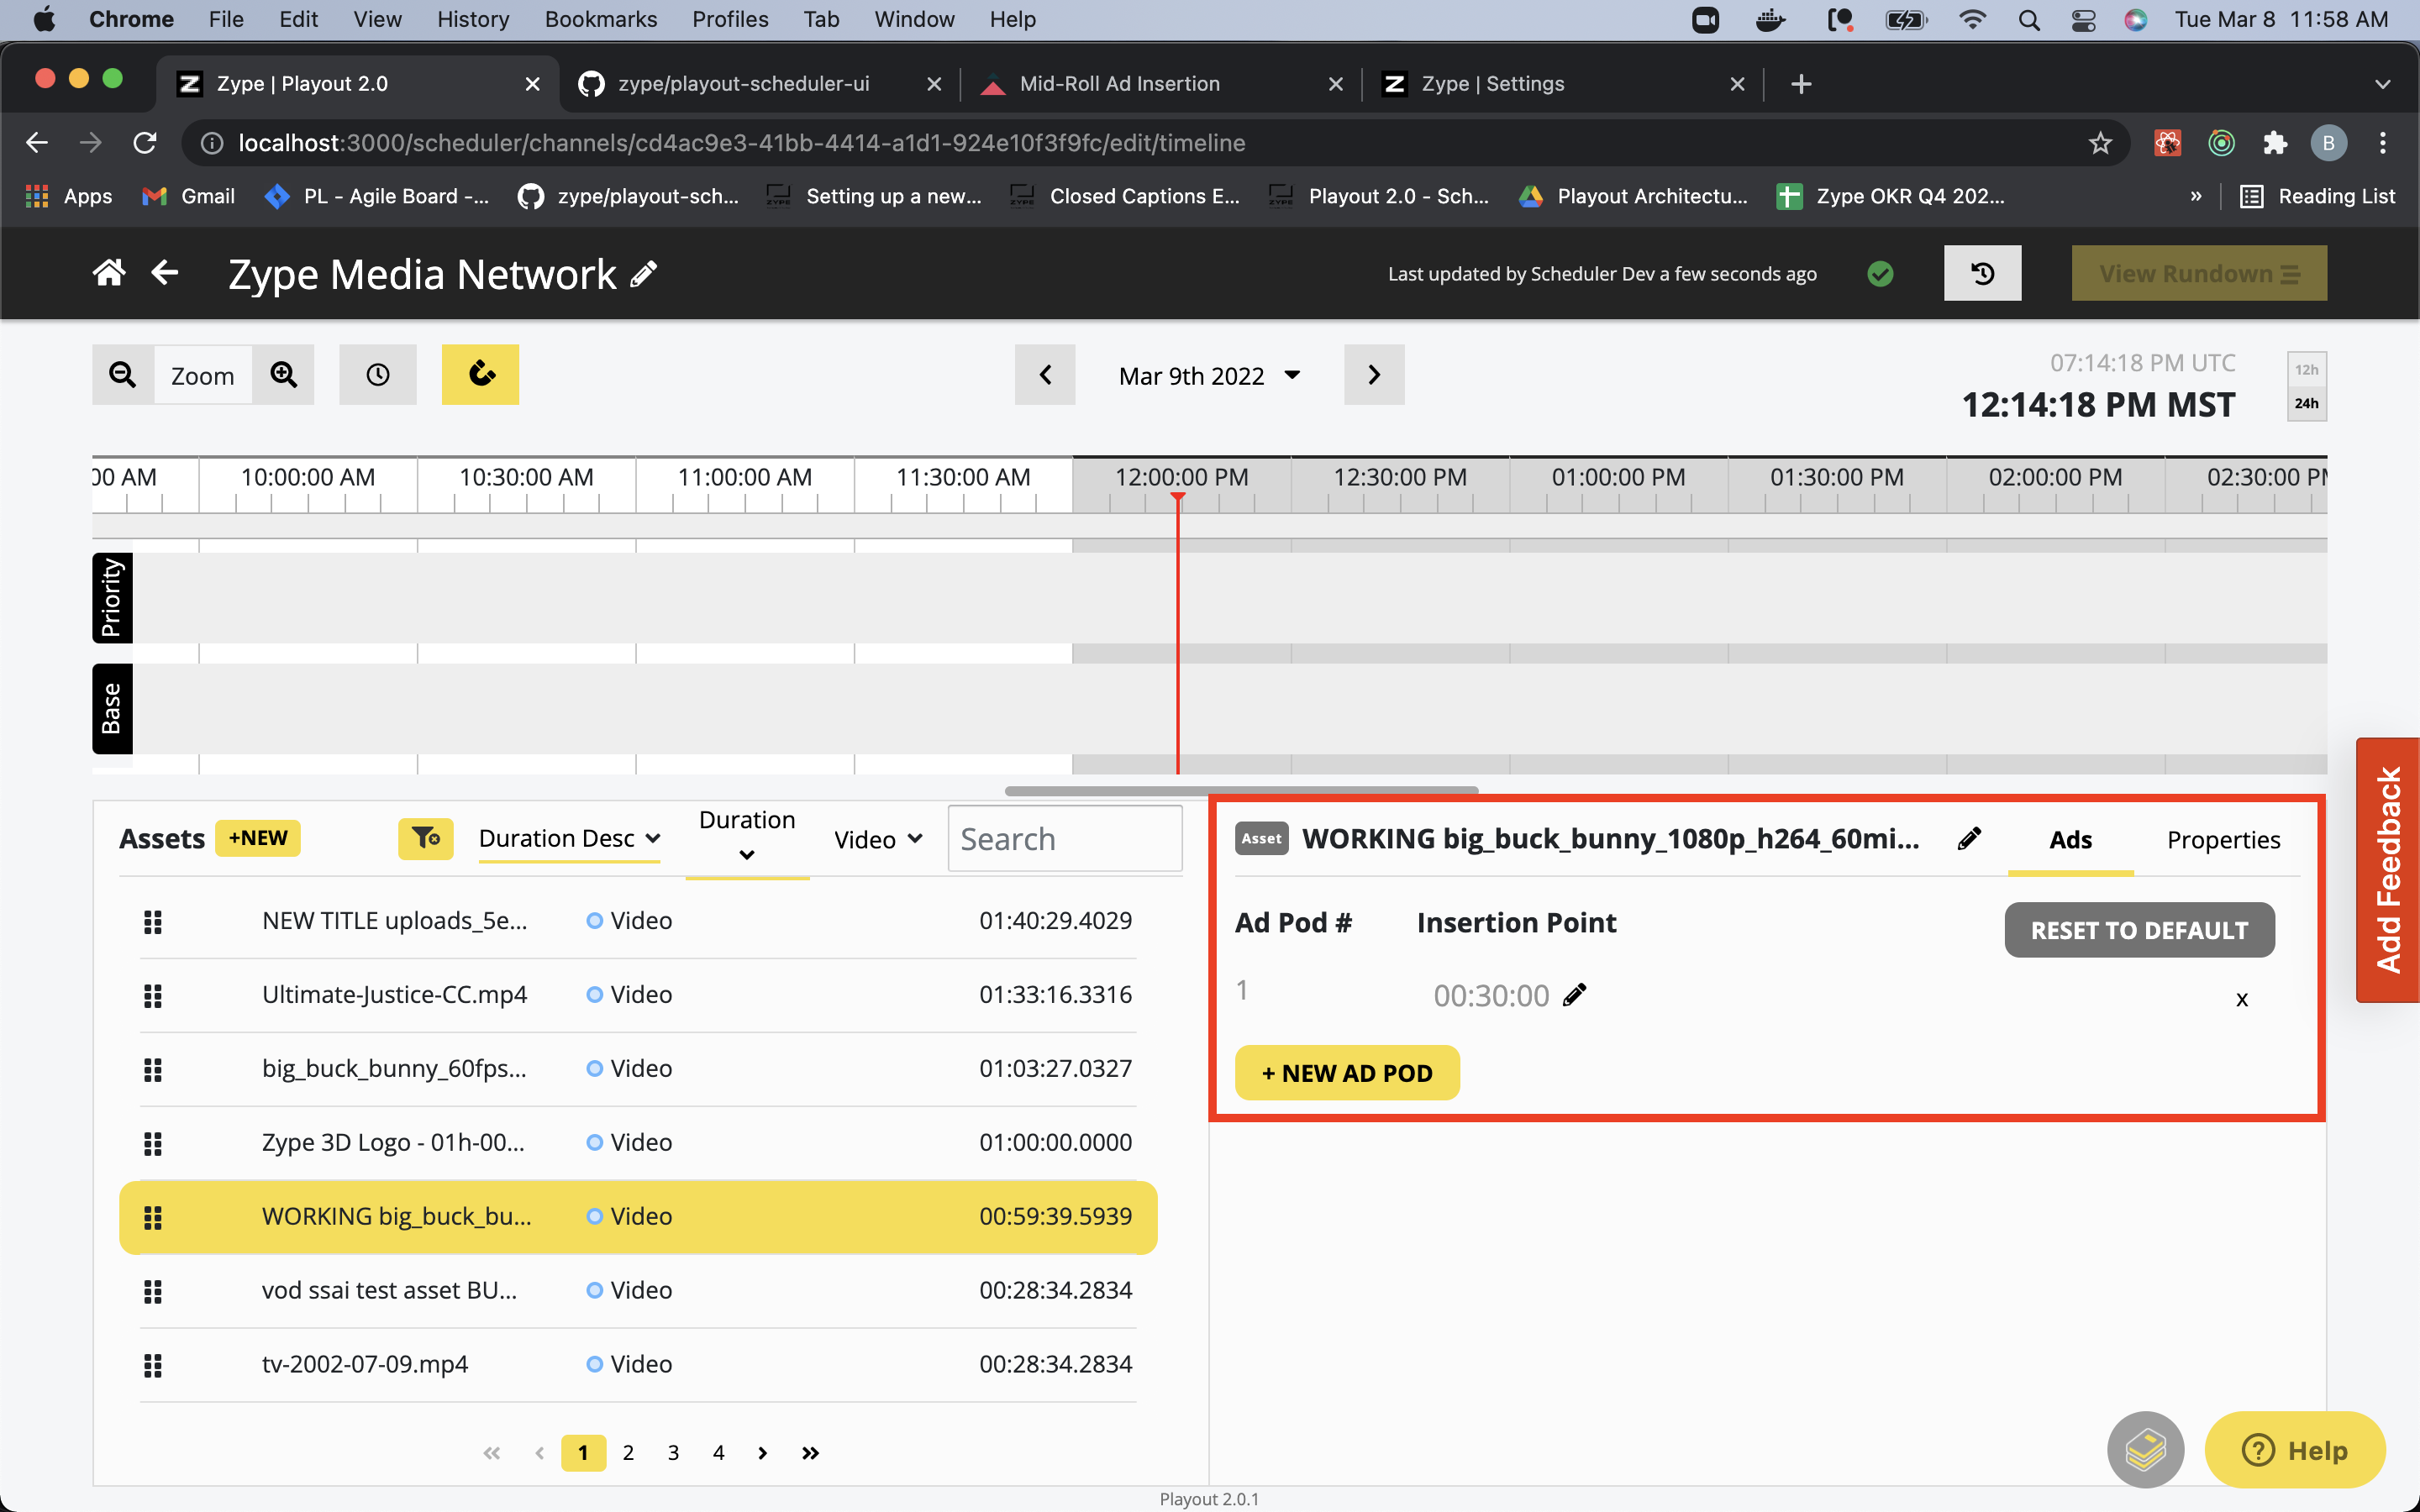Open macOS Control Center
Viewport: 2420px width, 1512px height.
[x=2083, y=20]
